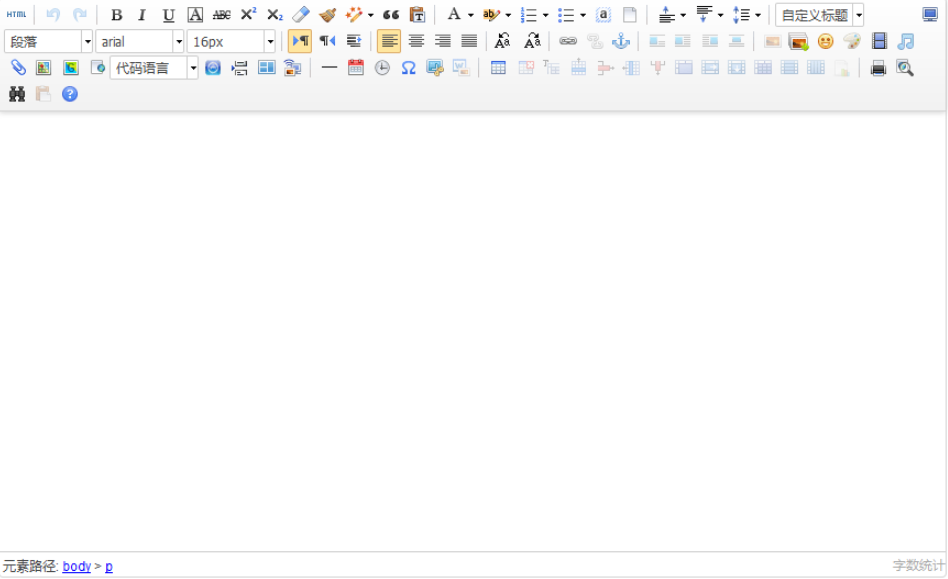This screenshot has height=579, width=948.
Task: Toggle superscript formatting
Action: click(248, 15)
